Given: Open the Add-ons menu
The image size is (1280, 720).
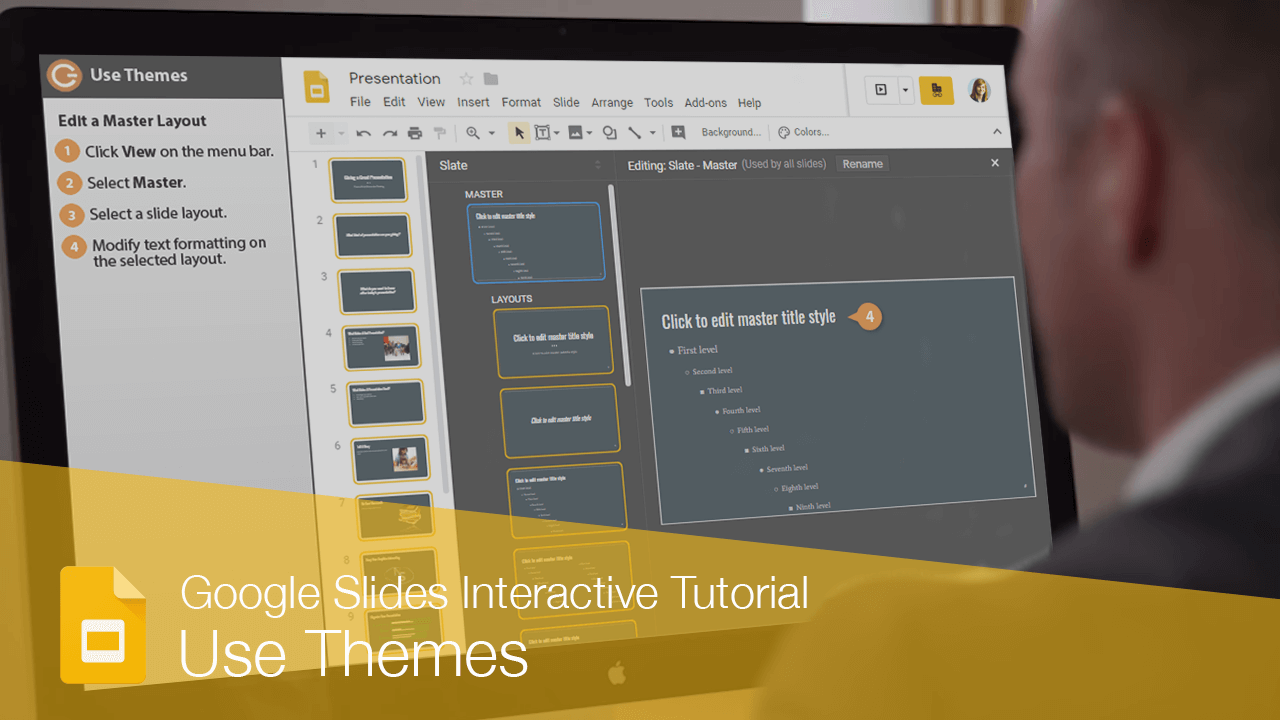Looking at the screenshot, I should pyautogui.click(x=706, y=103).
